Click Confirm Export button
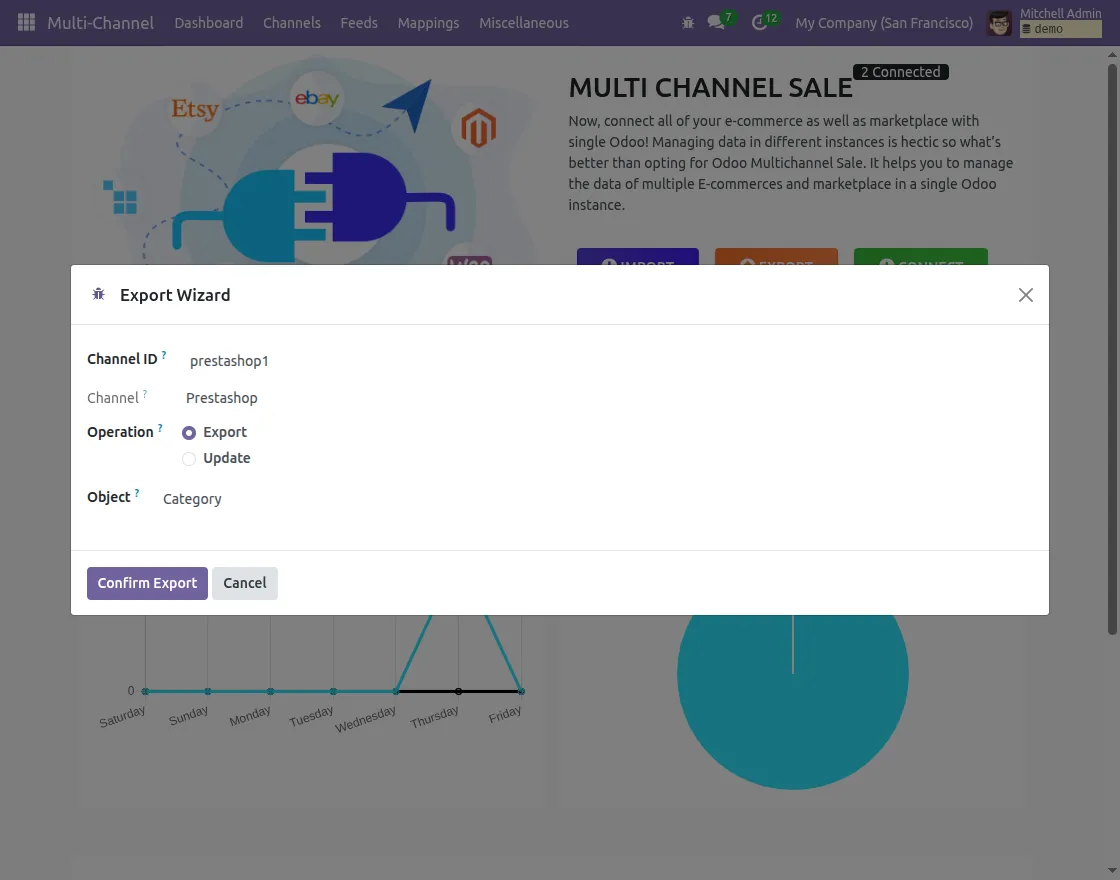Image resolution: width=1120 pixels, height=880 pixels. 147,583
